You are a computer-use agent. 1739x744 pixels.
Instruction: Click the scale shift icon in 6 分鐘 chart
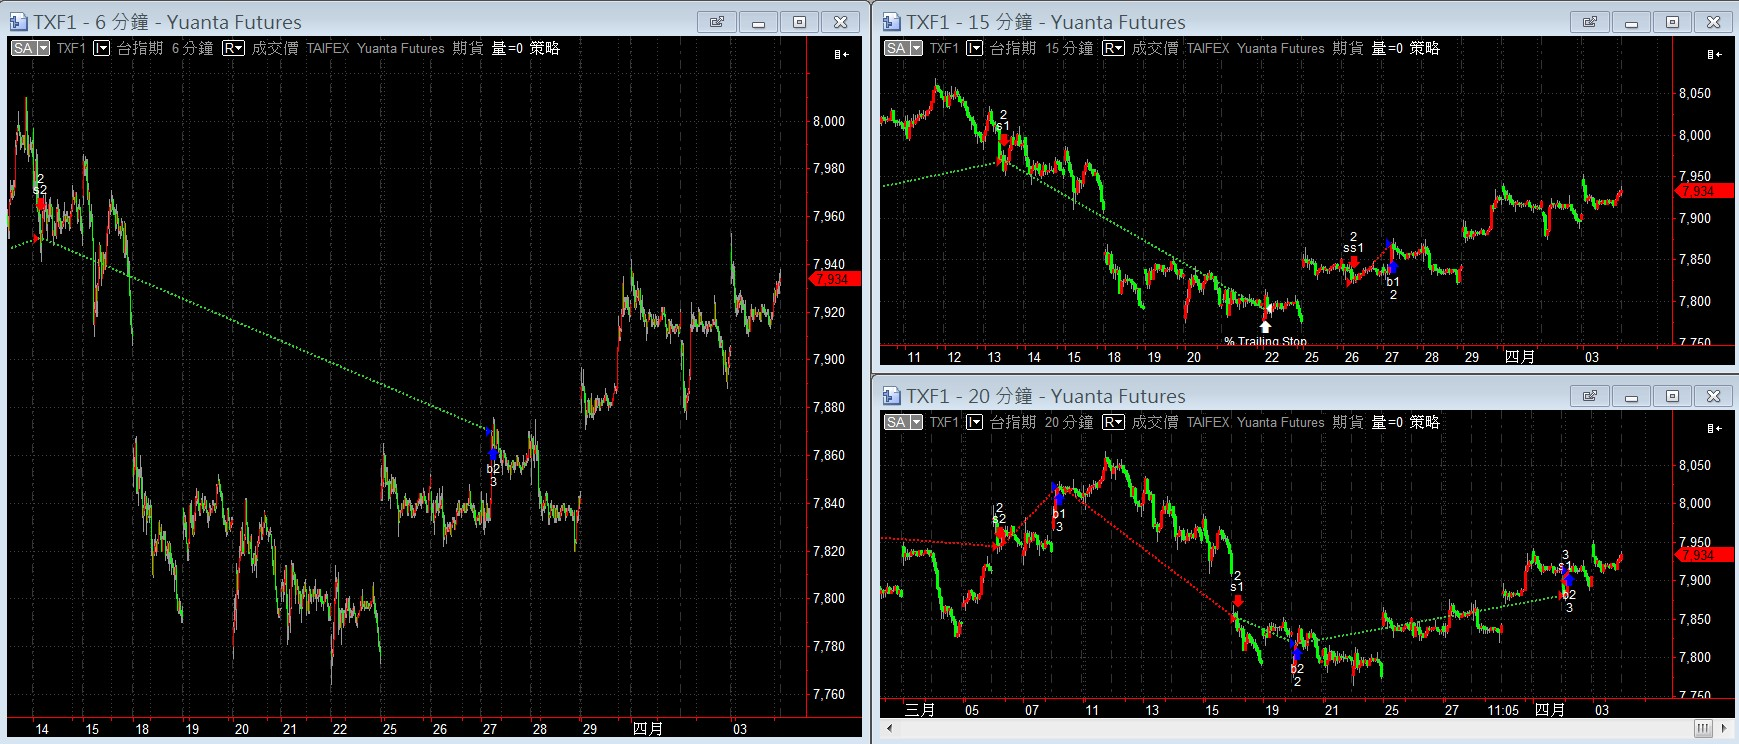[x=842, y=54]
